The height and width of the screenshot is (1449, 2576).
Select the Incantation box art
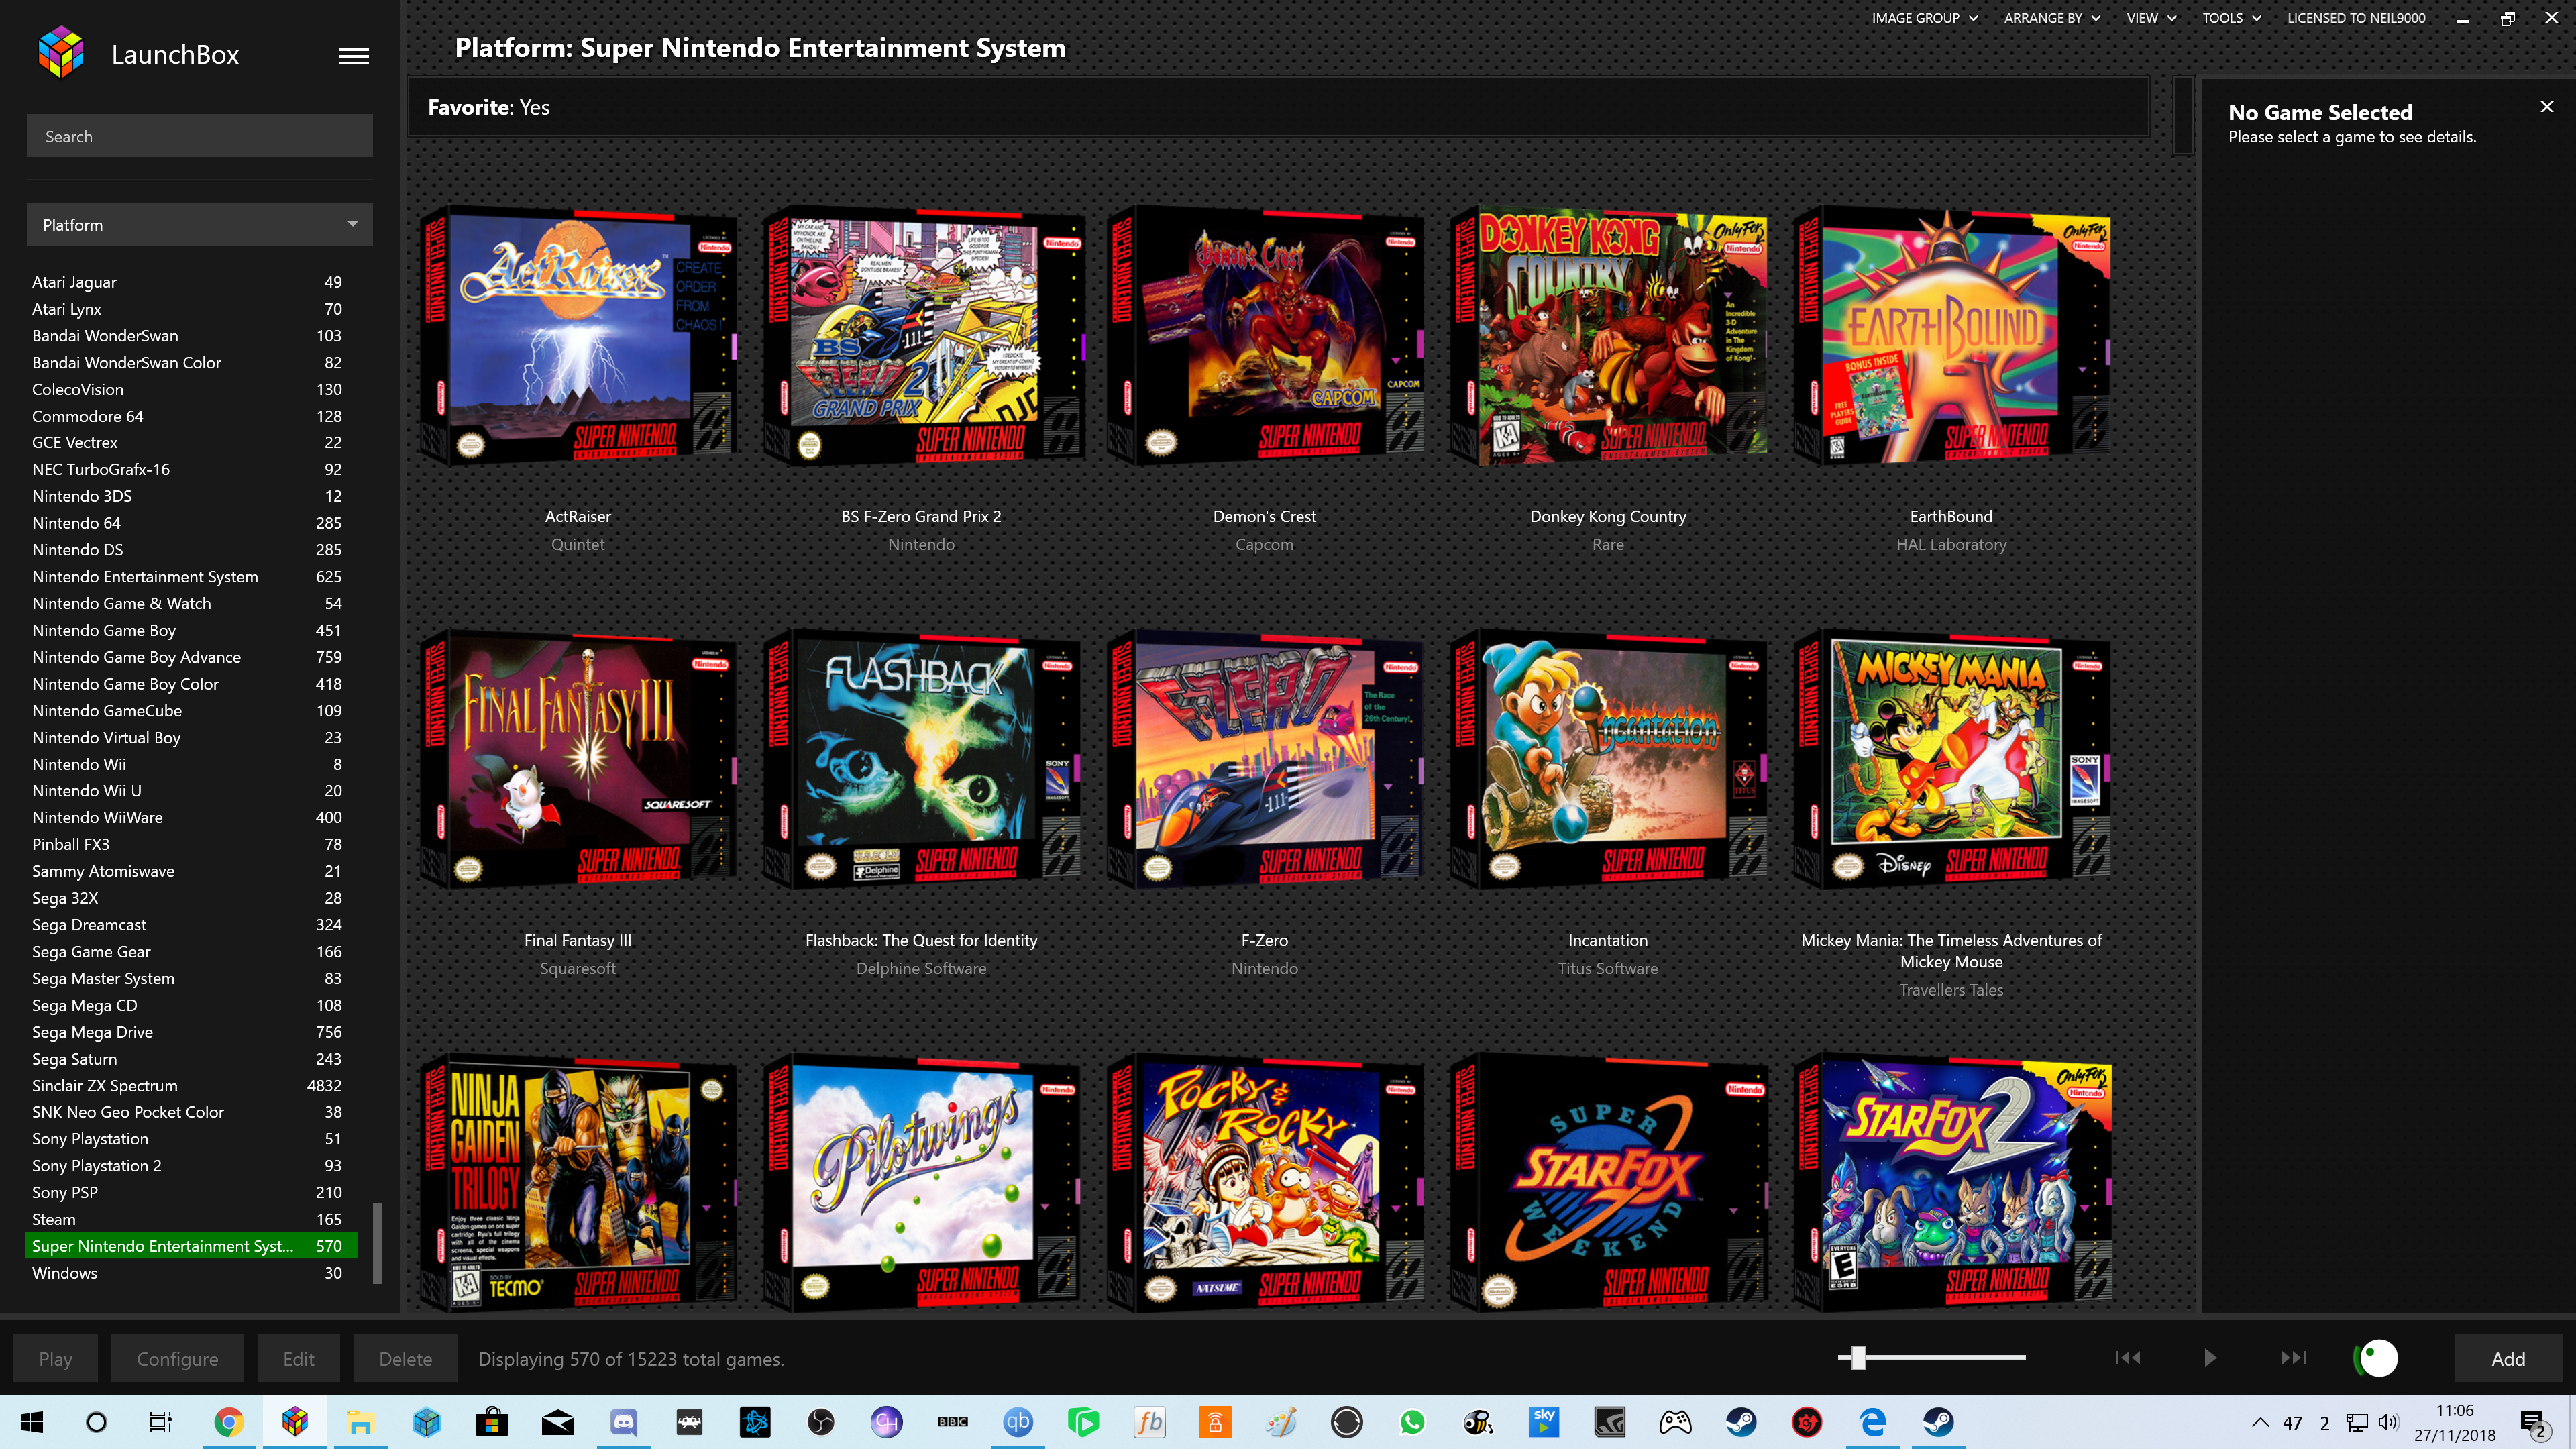click(1608, 760)
